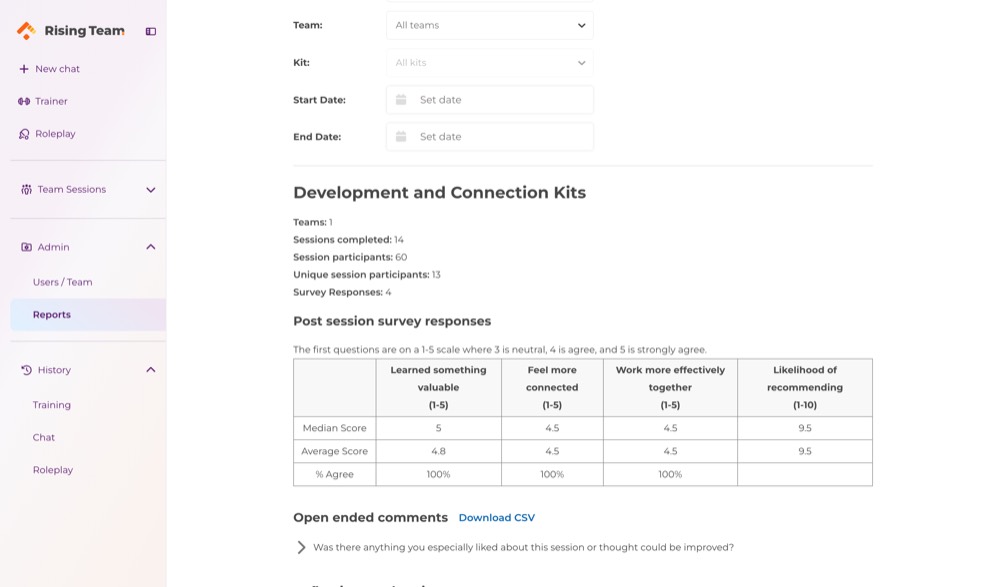
Task: Click the 'Median Score' row label
Action: [334, 428]
